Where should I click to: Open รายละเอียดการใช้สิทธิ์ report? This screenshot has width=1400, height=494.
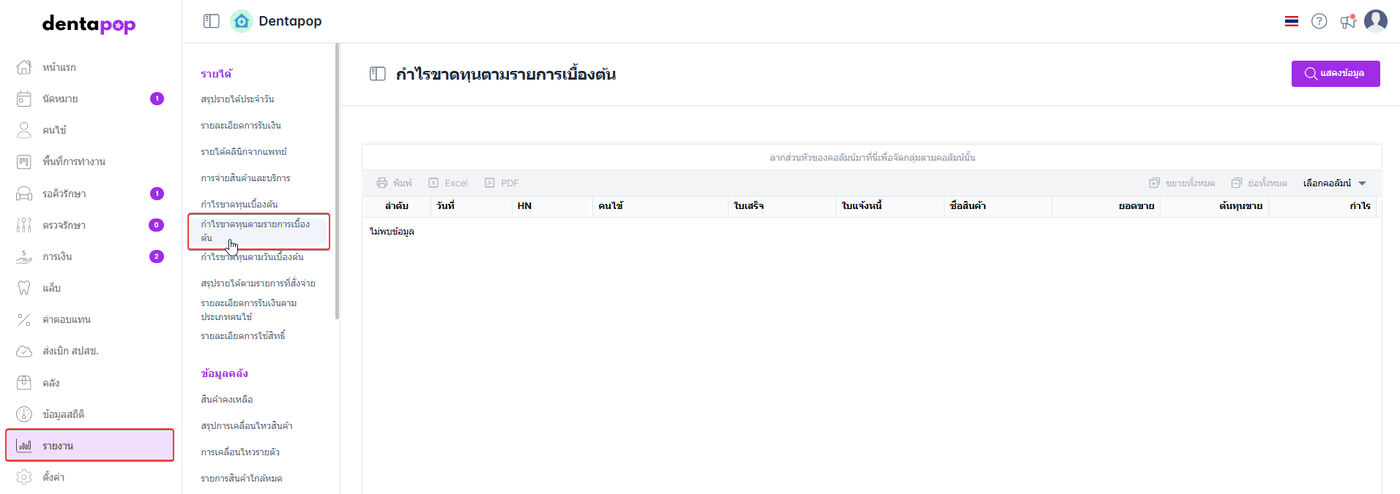(x=243, y=336)
